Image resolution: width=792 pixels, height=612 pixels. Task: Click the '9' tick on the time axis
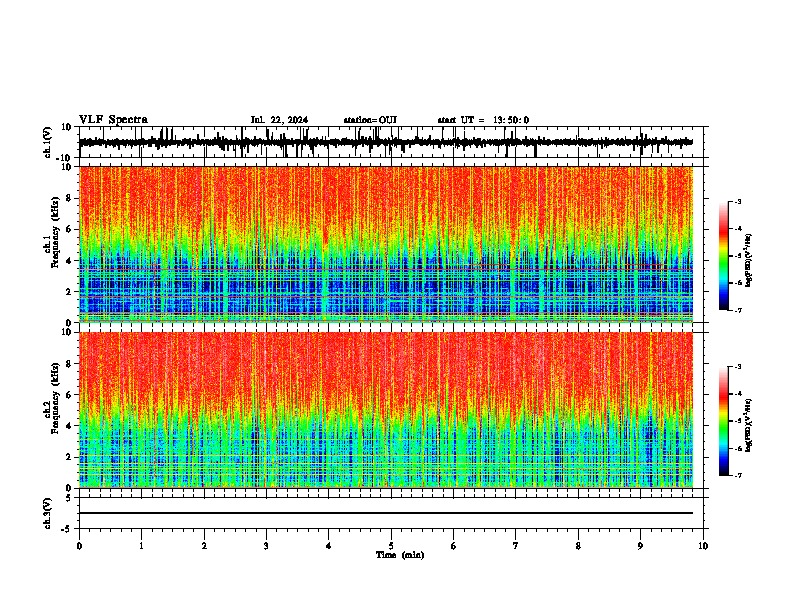(x=640, y=546)
